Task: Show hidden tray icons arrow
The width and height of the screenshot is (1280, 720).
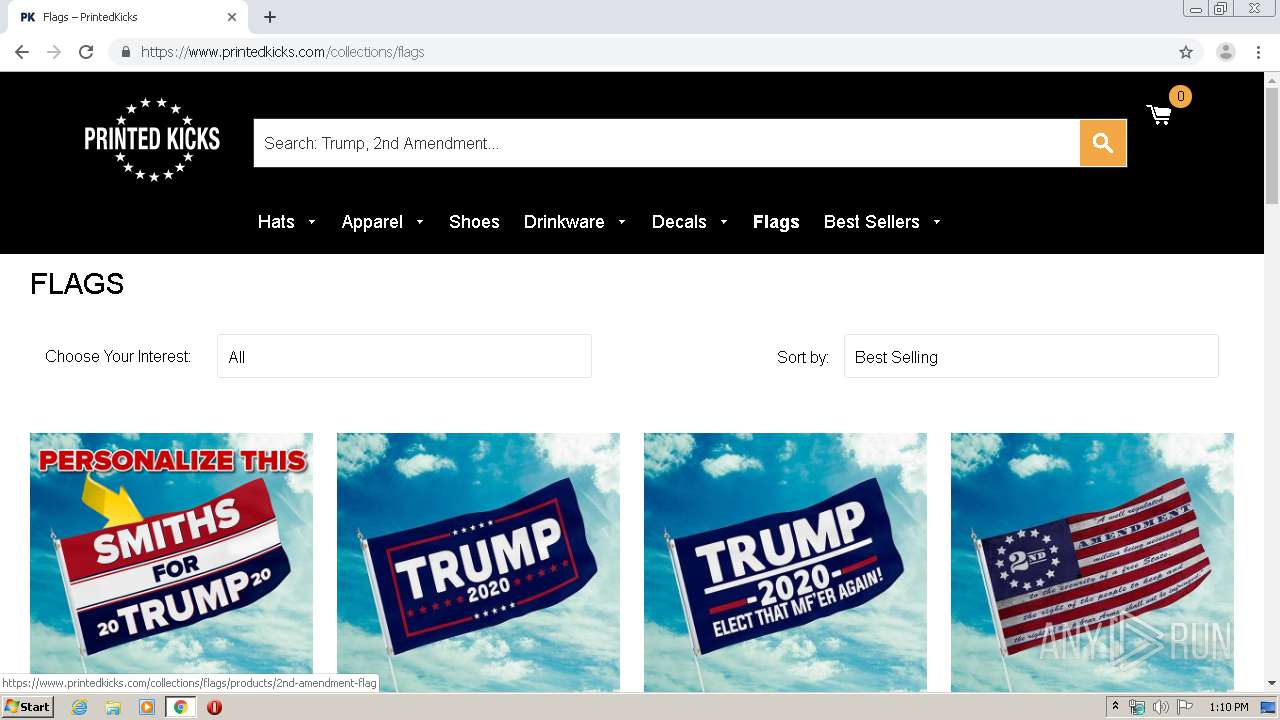Action: point(1115,707)
